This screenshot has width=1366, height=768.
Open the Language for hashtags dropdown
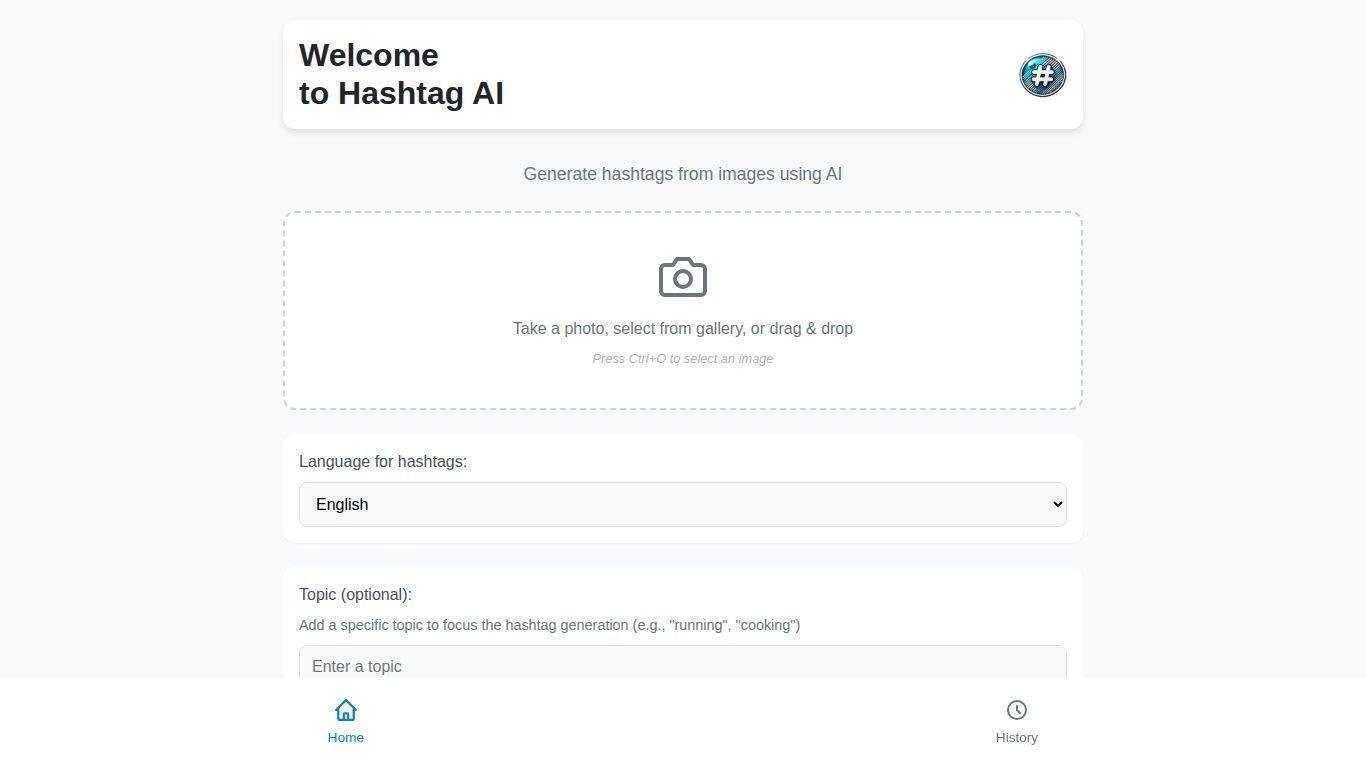pos(682,504)
